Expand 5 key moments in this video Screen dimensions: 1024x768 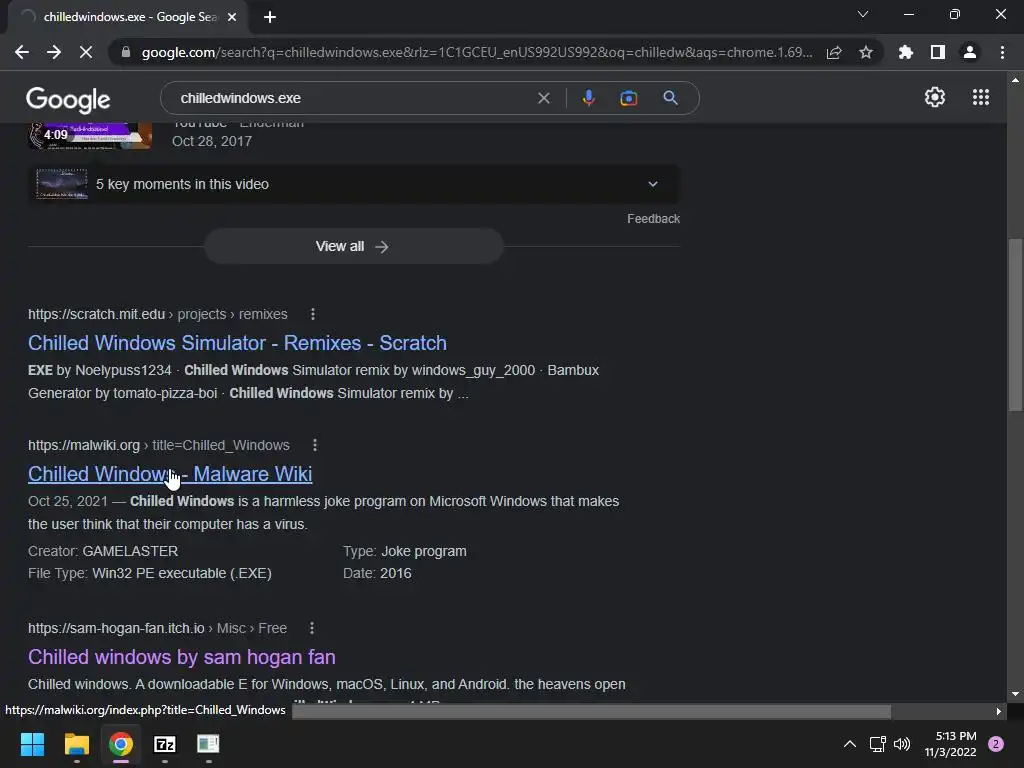353,184
